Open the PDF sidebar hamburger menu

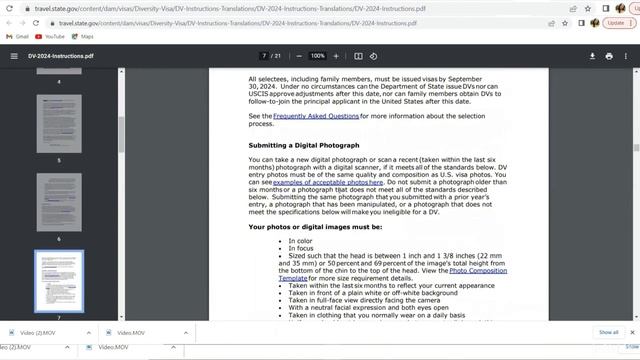tap(14, 56)
